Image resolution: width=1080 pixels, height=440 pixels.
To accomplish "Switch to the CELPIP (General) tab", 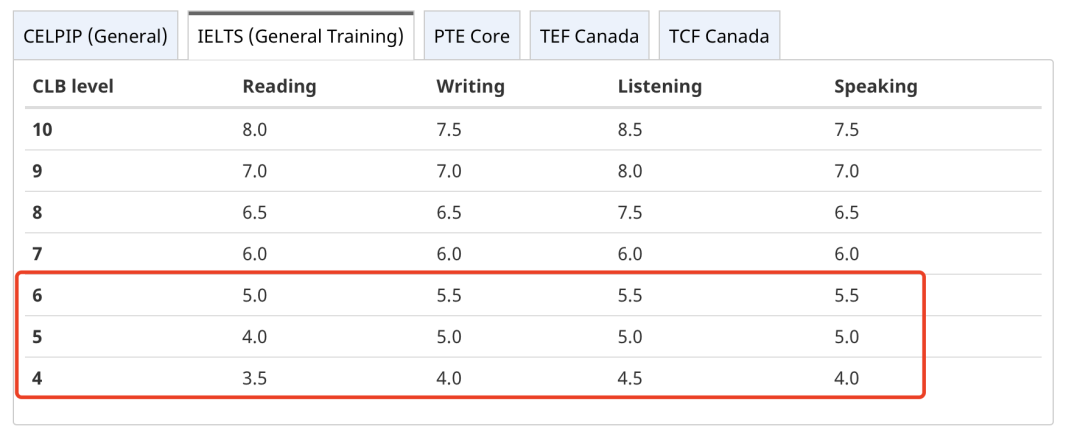I will coord(95,36).
